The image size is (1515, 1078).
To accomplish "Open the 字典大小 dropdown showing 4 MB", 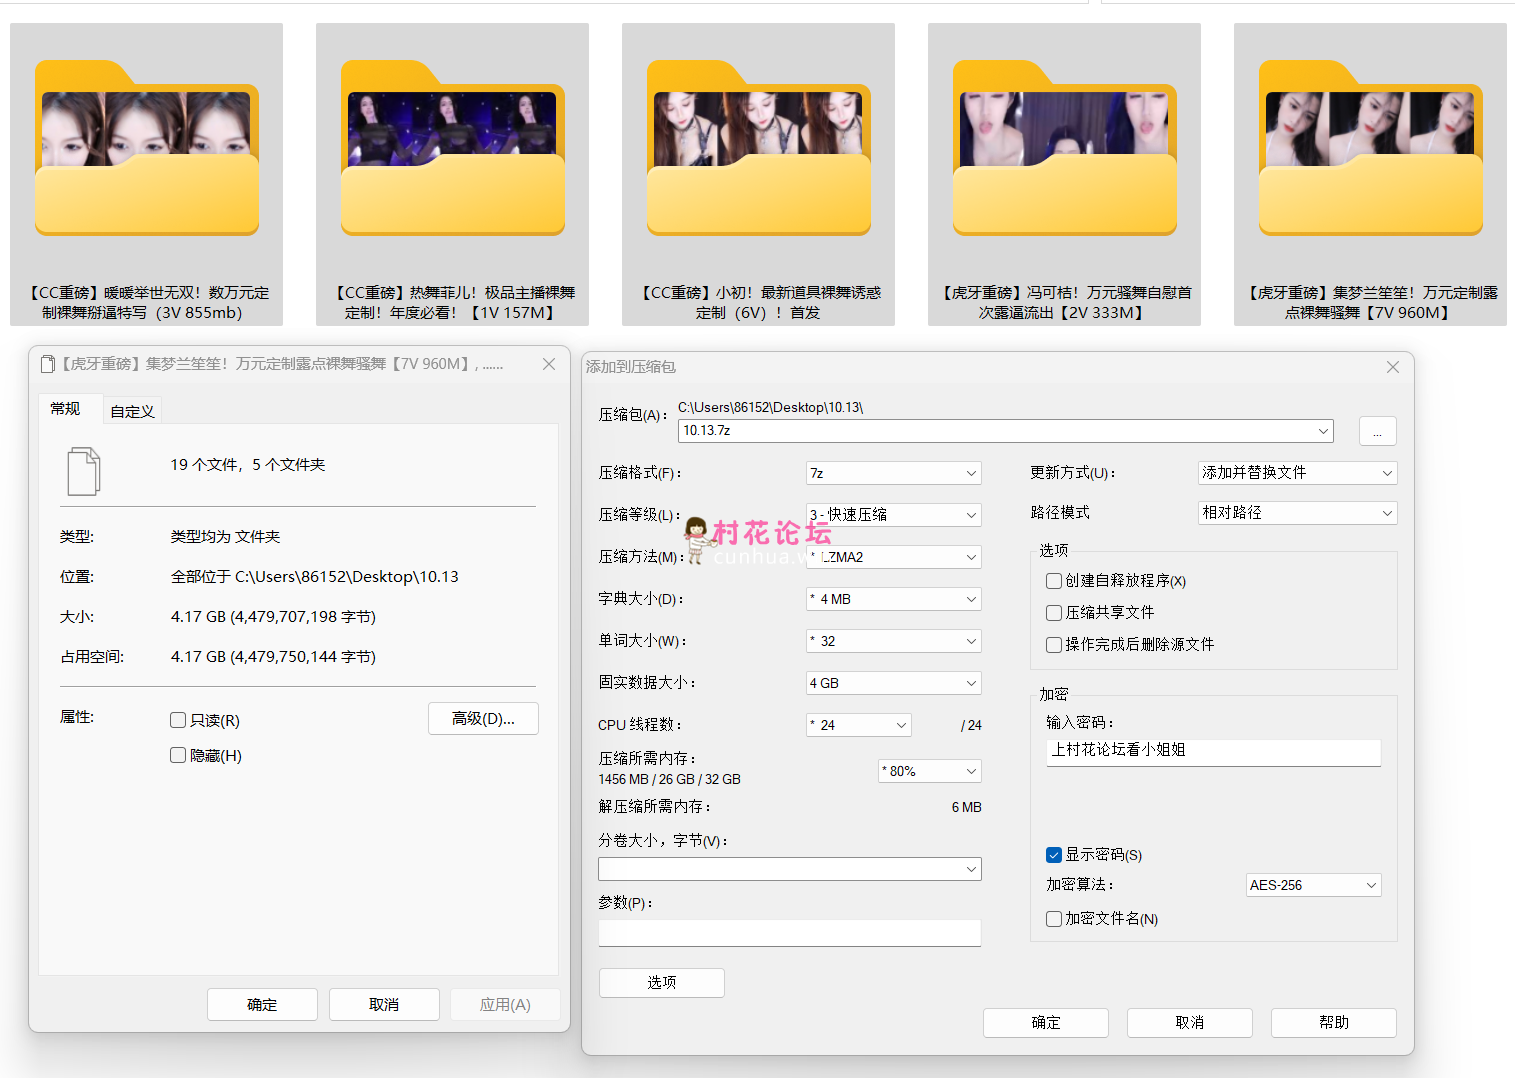I will [894, 599].
